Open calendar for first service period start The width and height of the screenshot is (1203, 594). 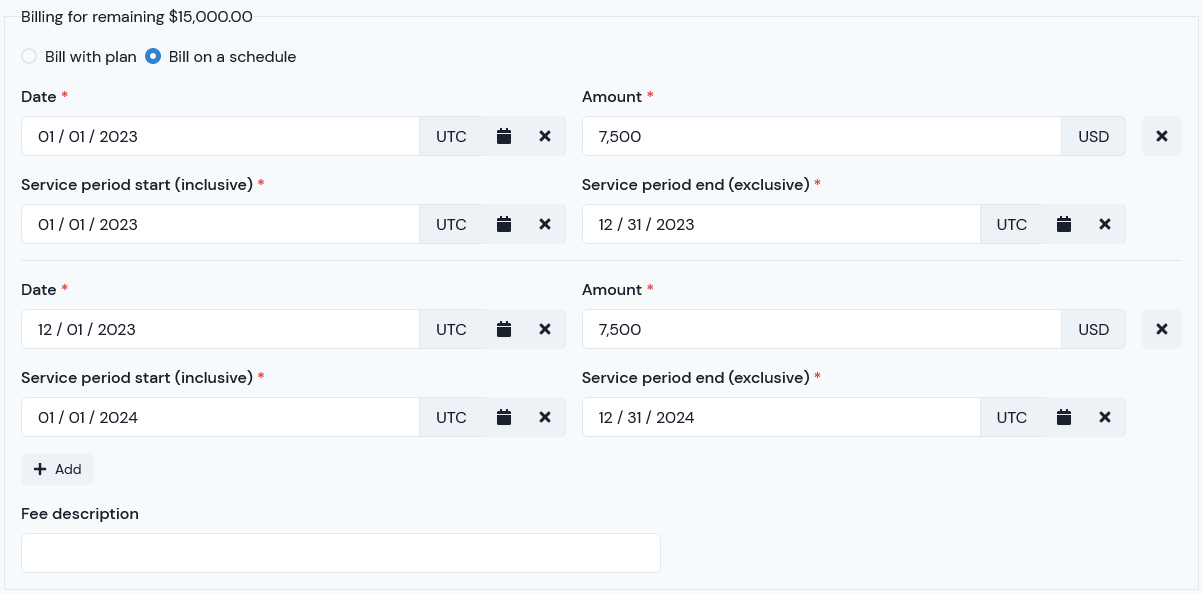point(504,224)
